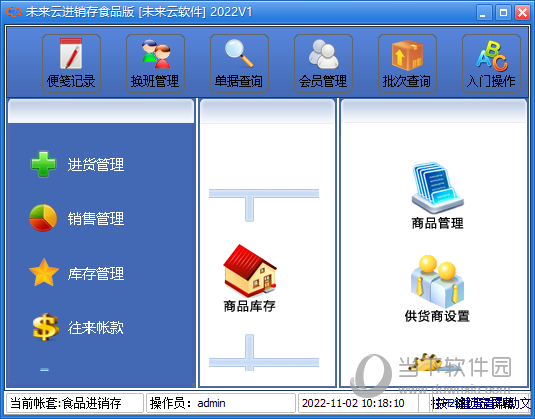The height and width of the screenshot is (419, 535).
Task: Click the green plus purchase icon
Action: pyautogui.click(x=43, y=164)
